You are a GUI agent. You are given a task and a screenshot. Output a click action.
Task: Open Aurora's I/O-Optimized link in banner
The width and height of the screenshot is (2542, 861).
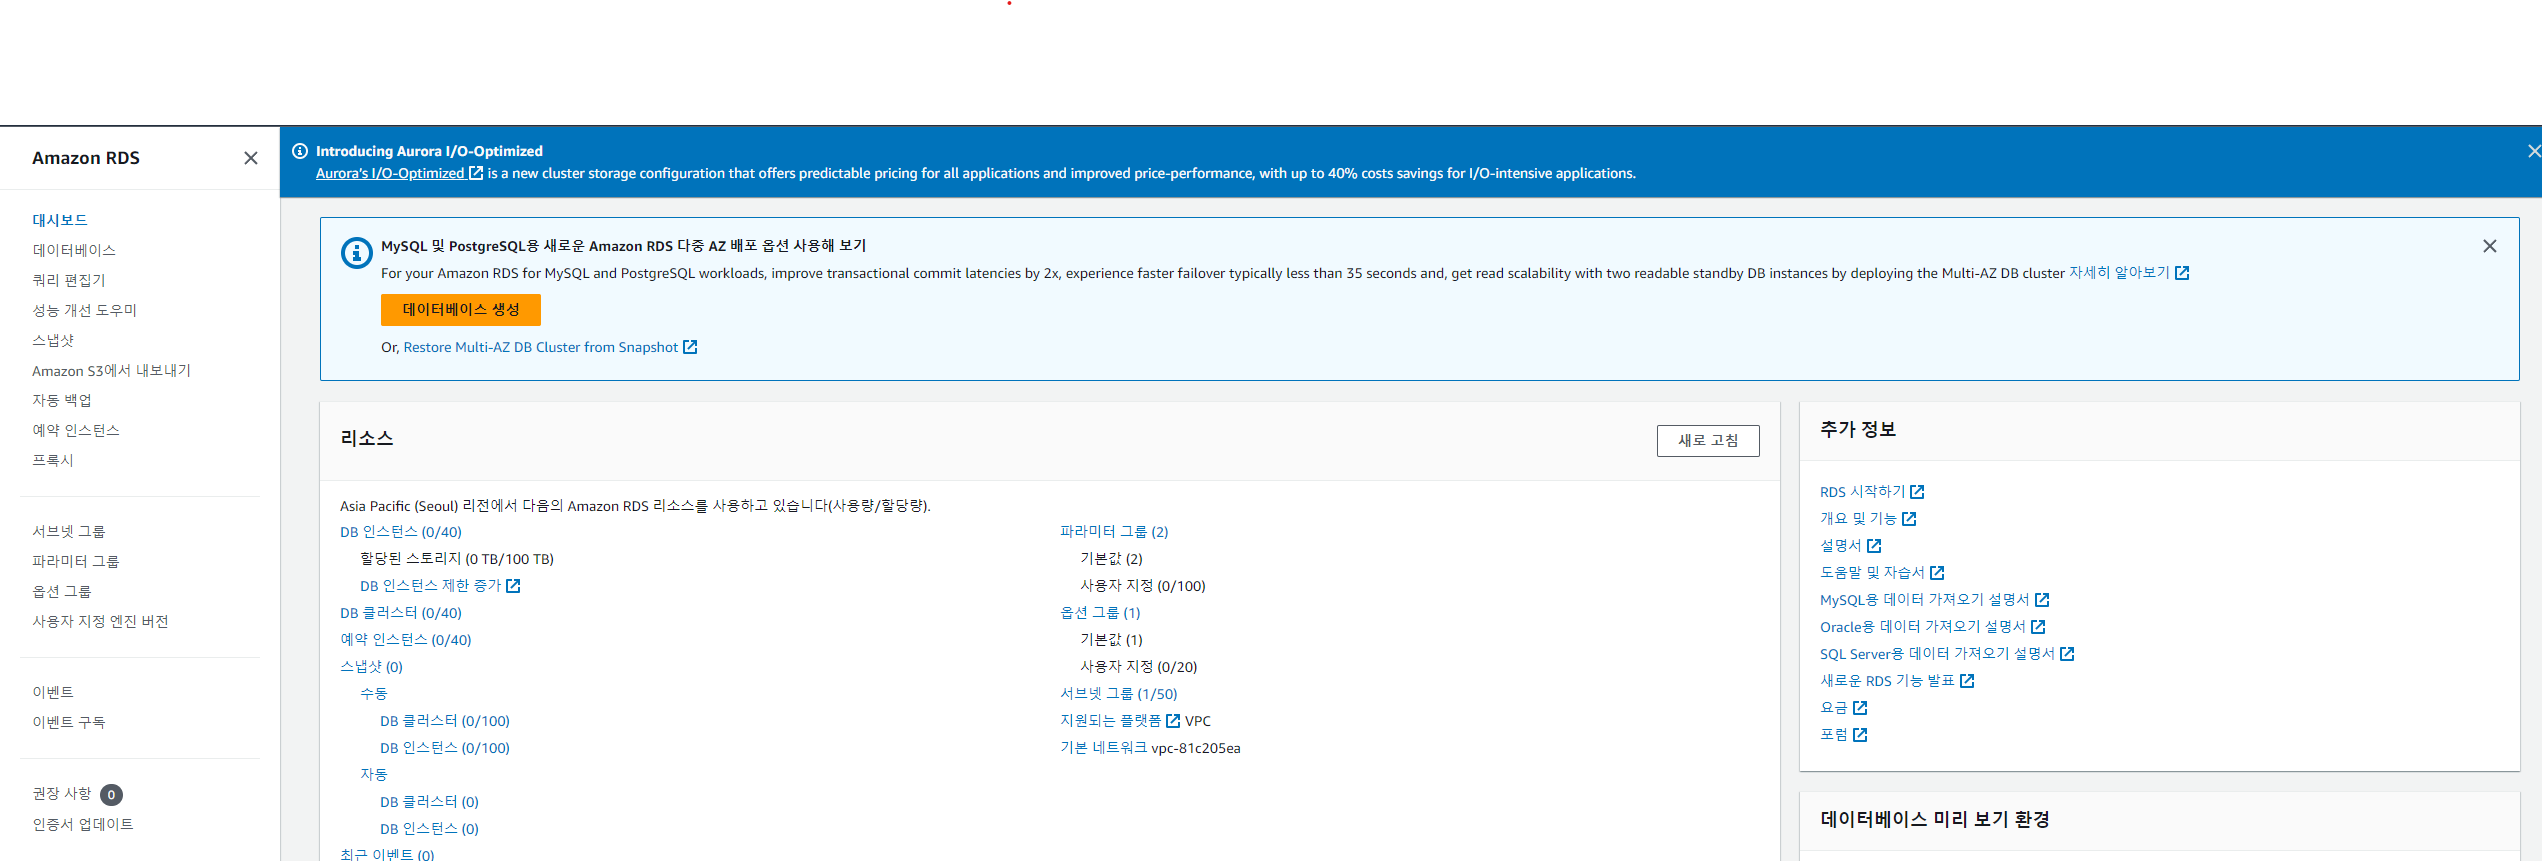coord(390,173)
